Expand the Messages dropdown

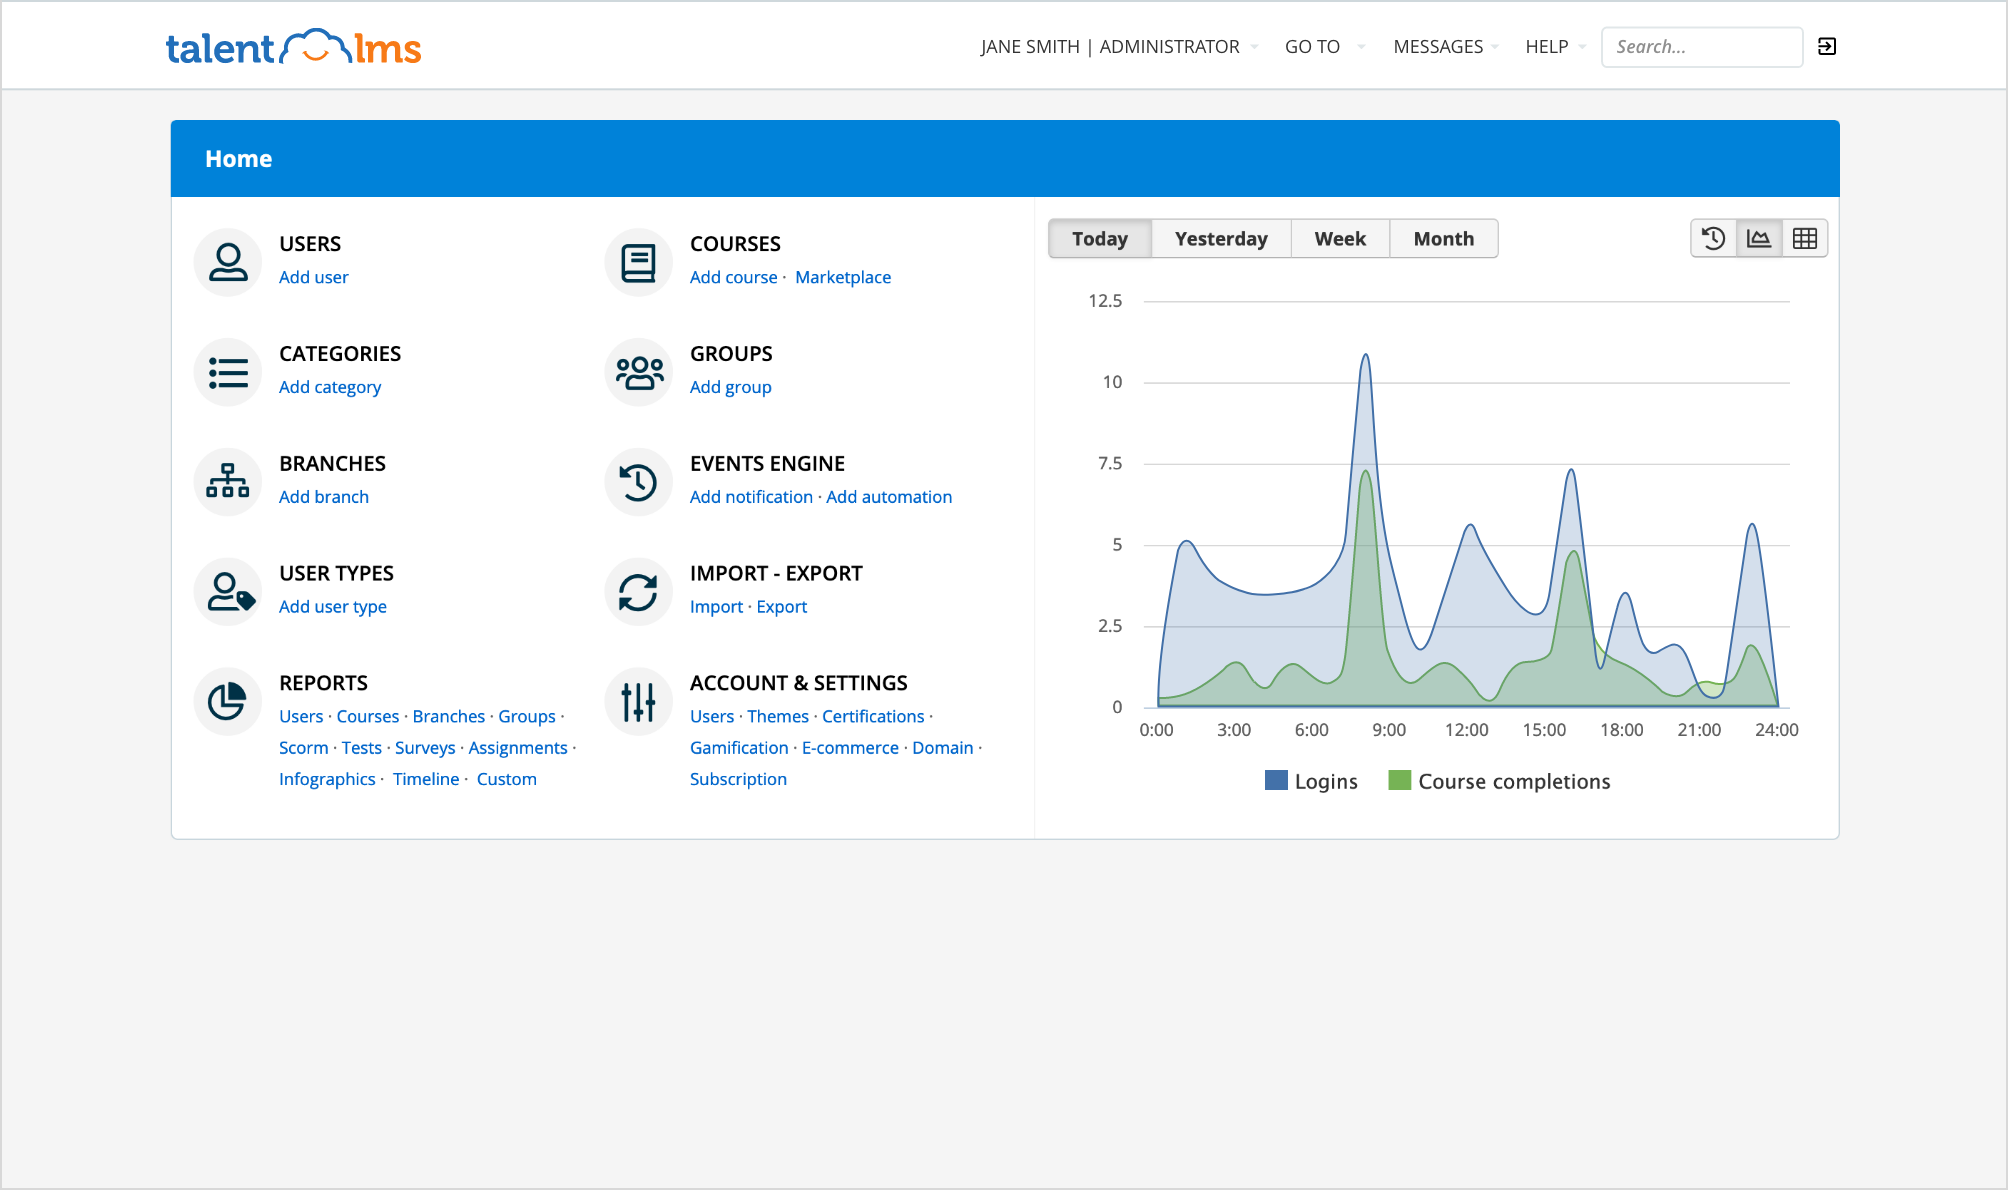(1445, 47)
